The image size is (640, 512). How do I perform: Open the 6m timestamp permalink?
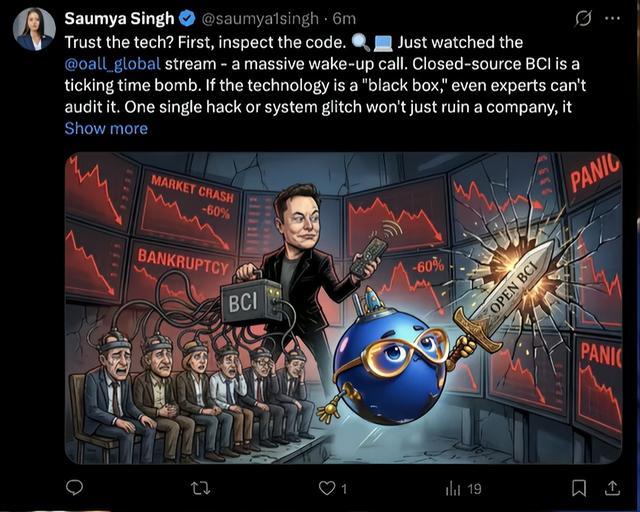[x=344, y=19]
